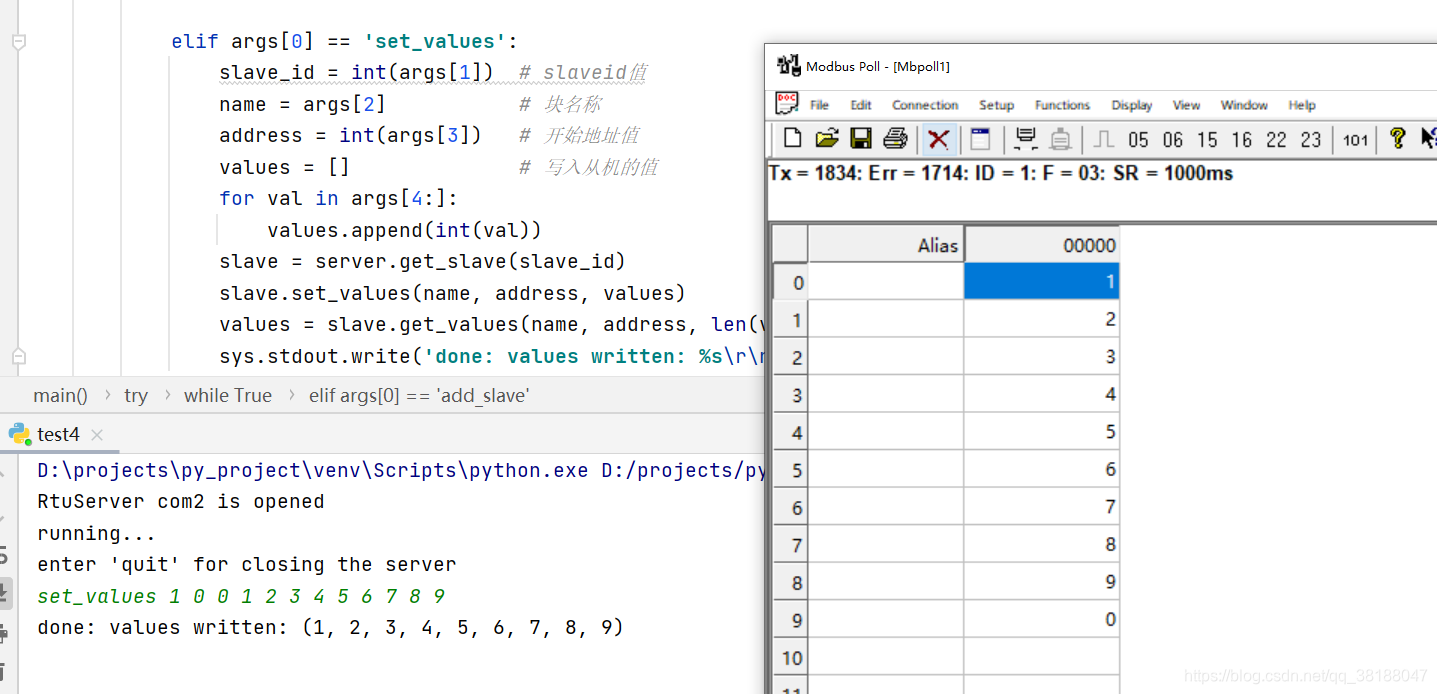Open the Connection menu
This screenshot has width=1437, height=694.
pos(925,105)
